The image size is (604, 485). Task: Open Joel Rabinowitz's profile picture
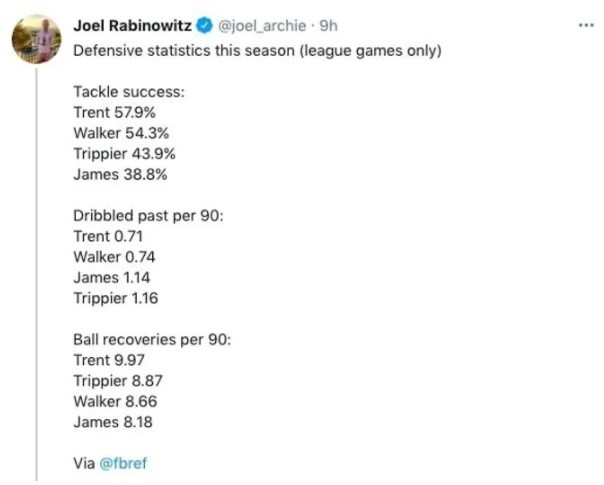click(x=37, y=45)
